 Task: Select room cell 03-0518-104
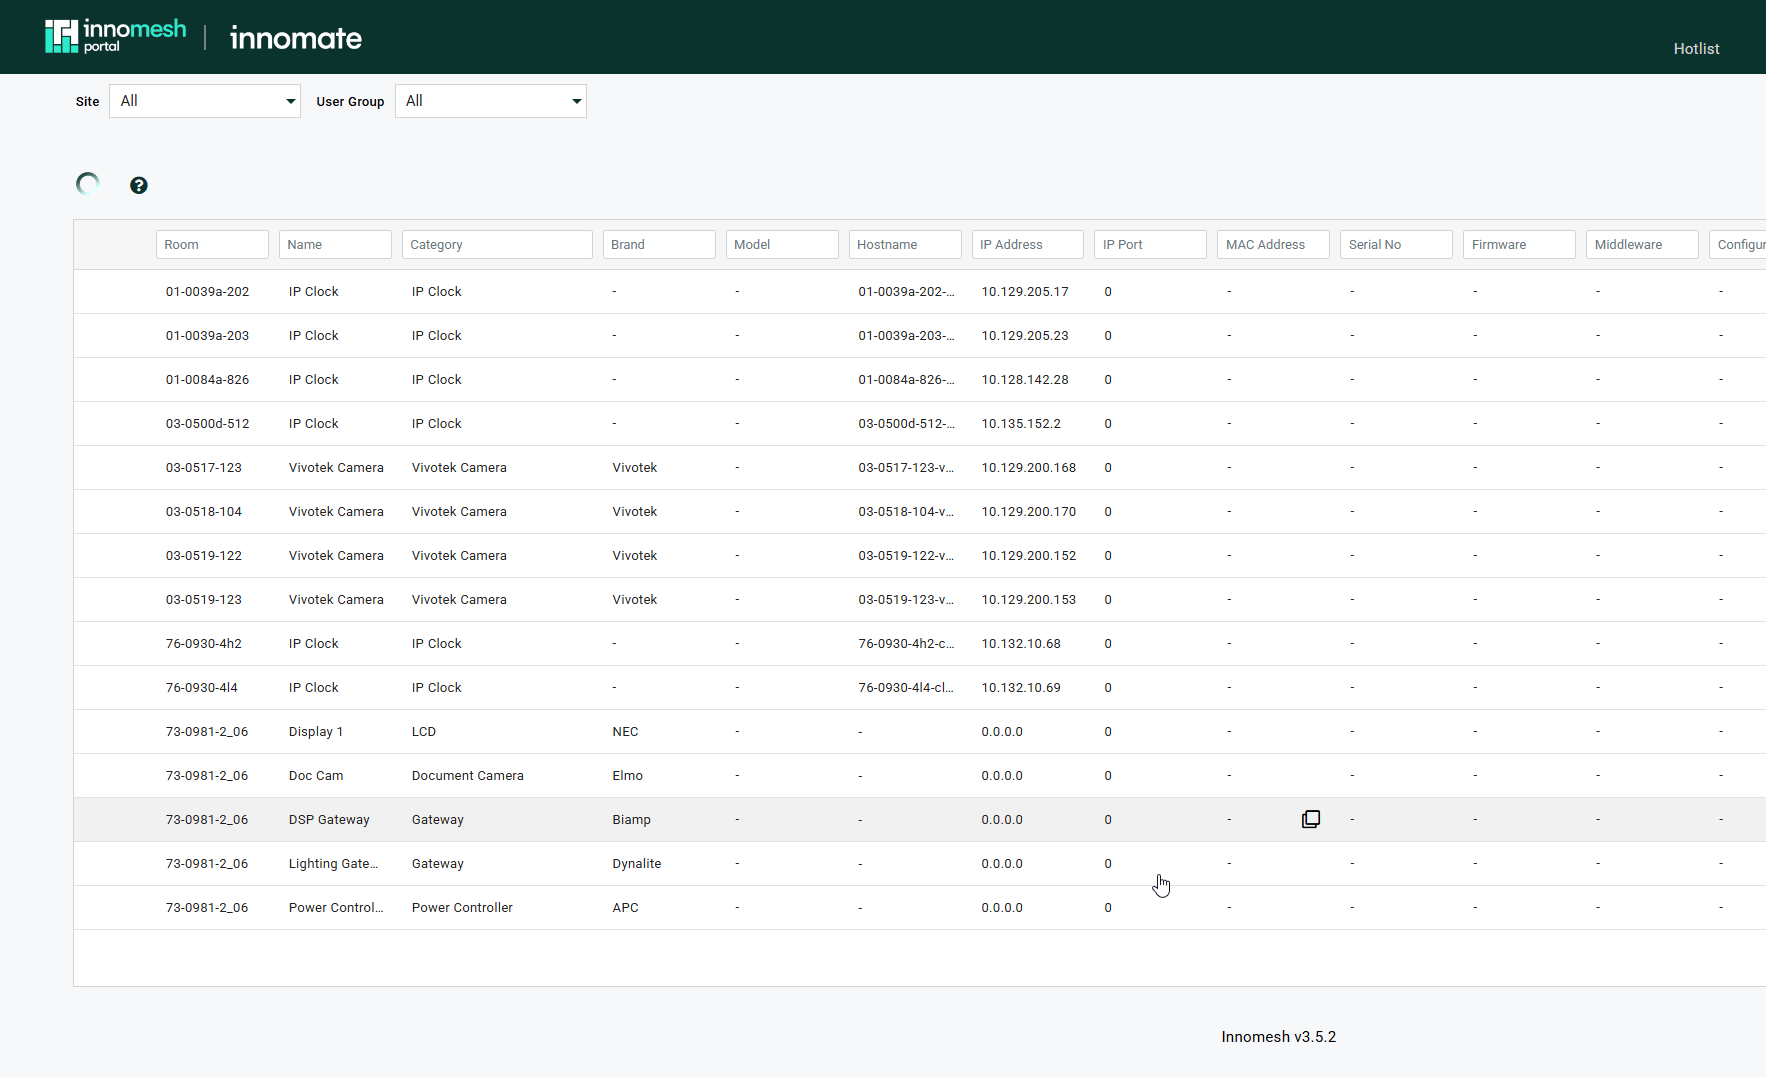click(x=204, y=512)
